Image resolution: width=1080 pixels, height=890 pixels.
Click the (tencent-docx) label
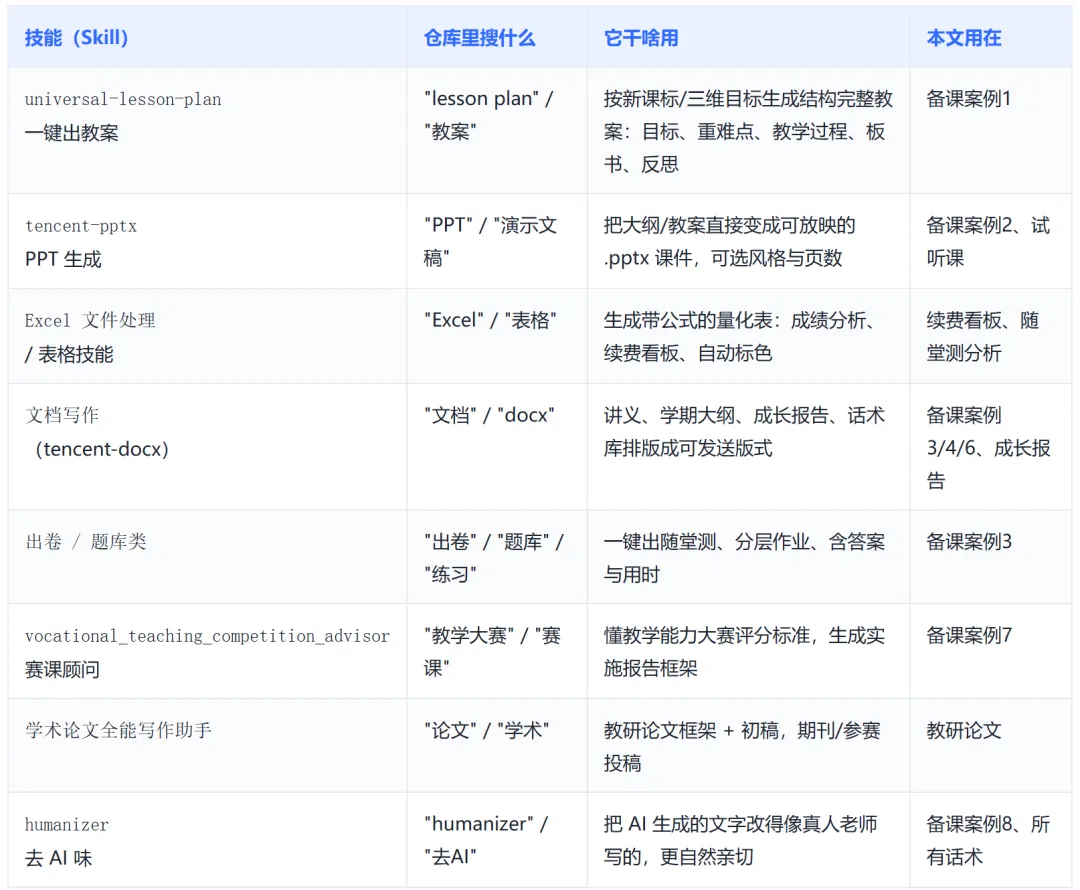[101, 449]
